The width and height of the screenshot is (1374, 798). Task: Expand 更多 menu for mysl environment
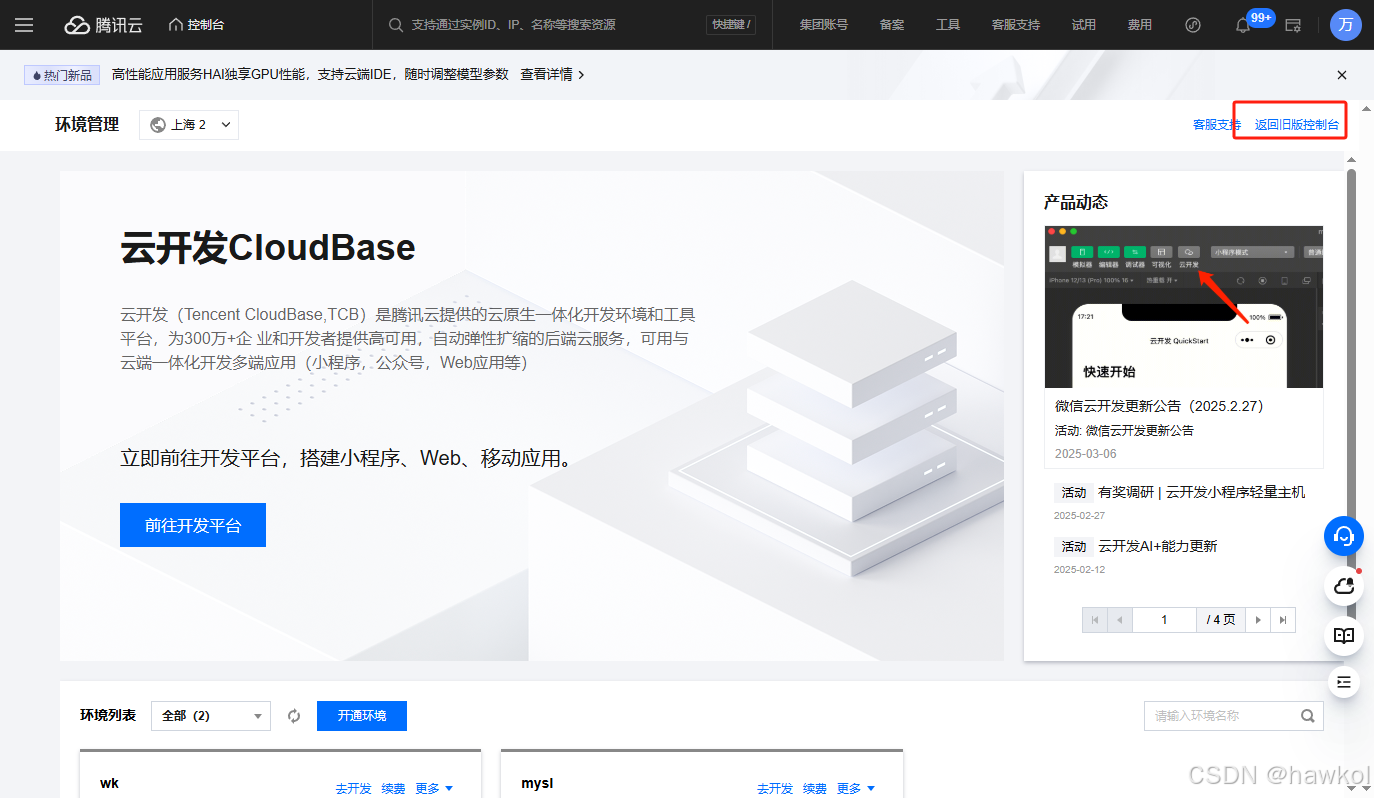(856, 789)
